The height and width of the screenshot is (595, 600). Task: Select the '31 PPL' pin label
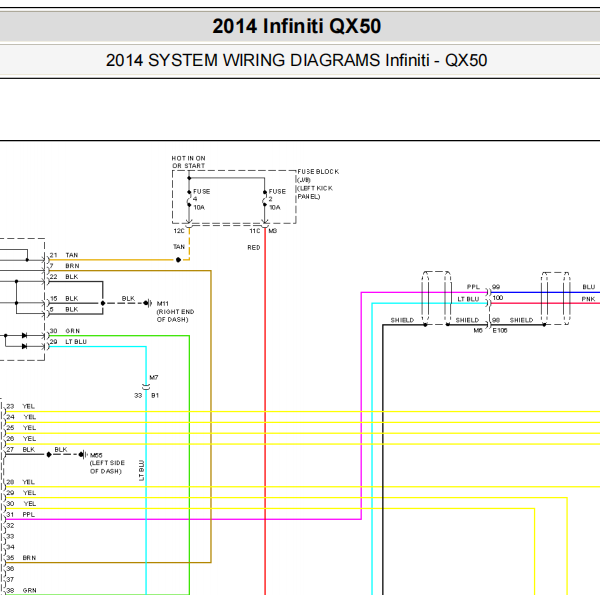pos(21,515)
